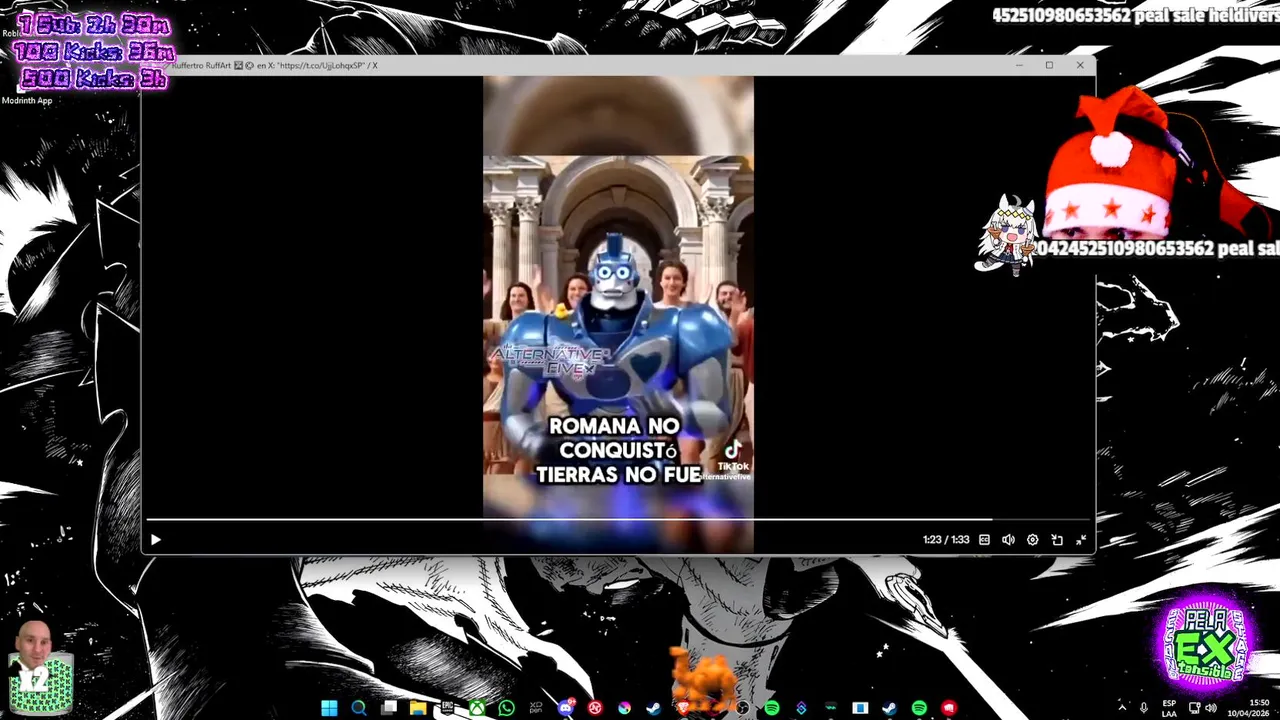Switch the ESP LAA input language
This screenshot has height=720, width=1280.
pos(1169,708)
